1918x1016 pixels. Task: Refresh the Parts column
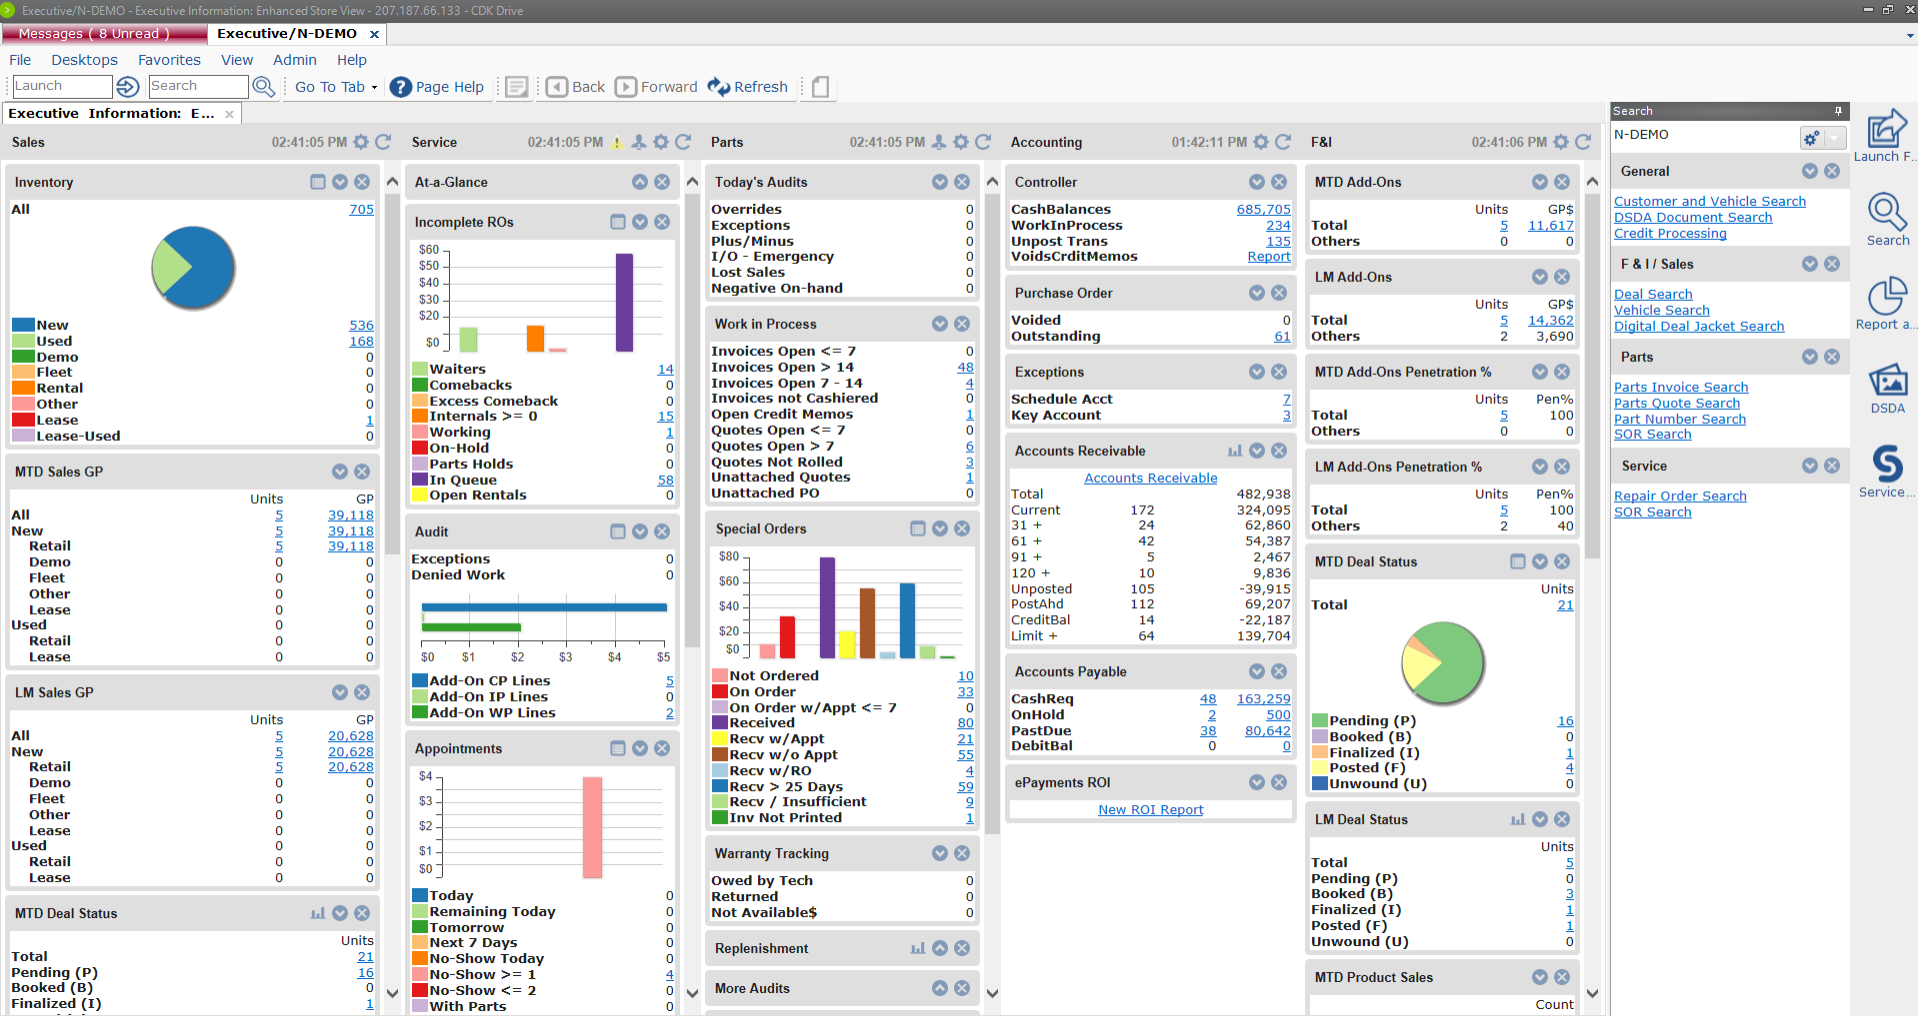click(983, 142)
